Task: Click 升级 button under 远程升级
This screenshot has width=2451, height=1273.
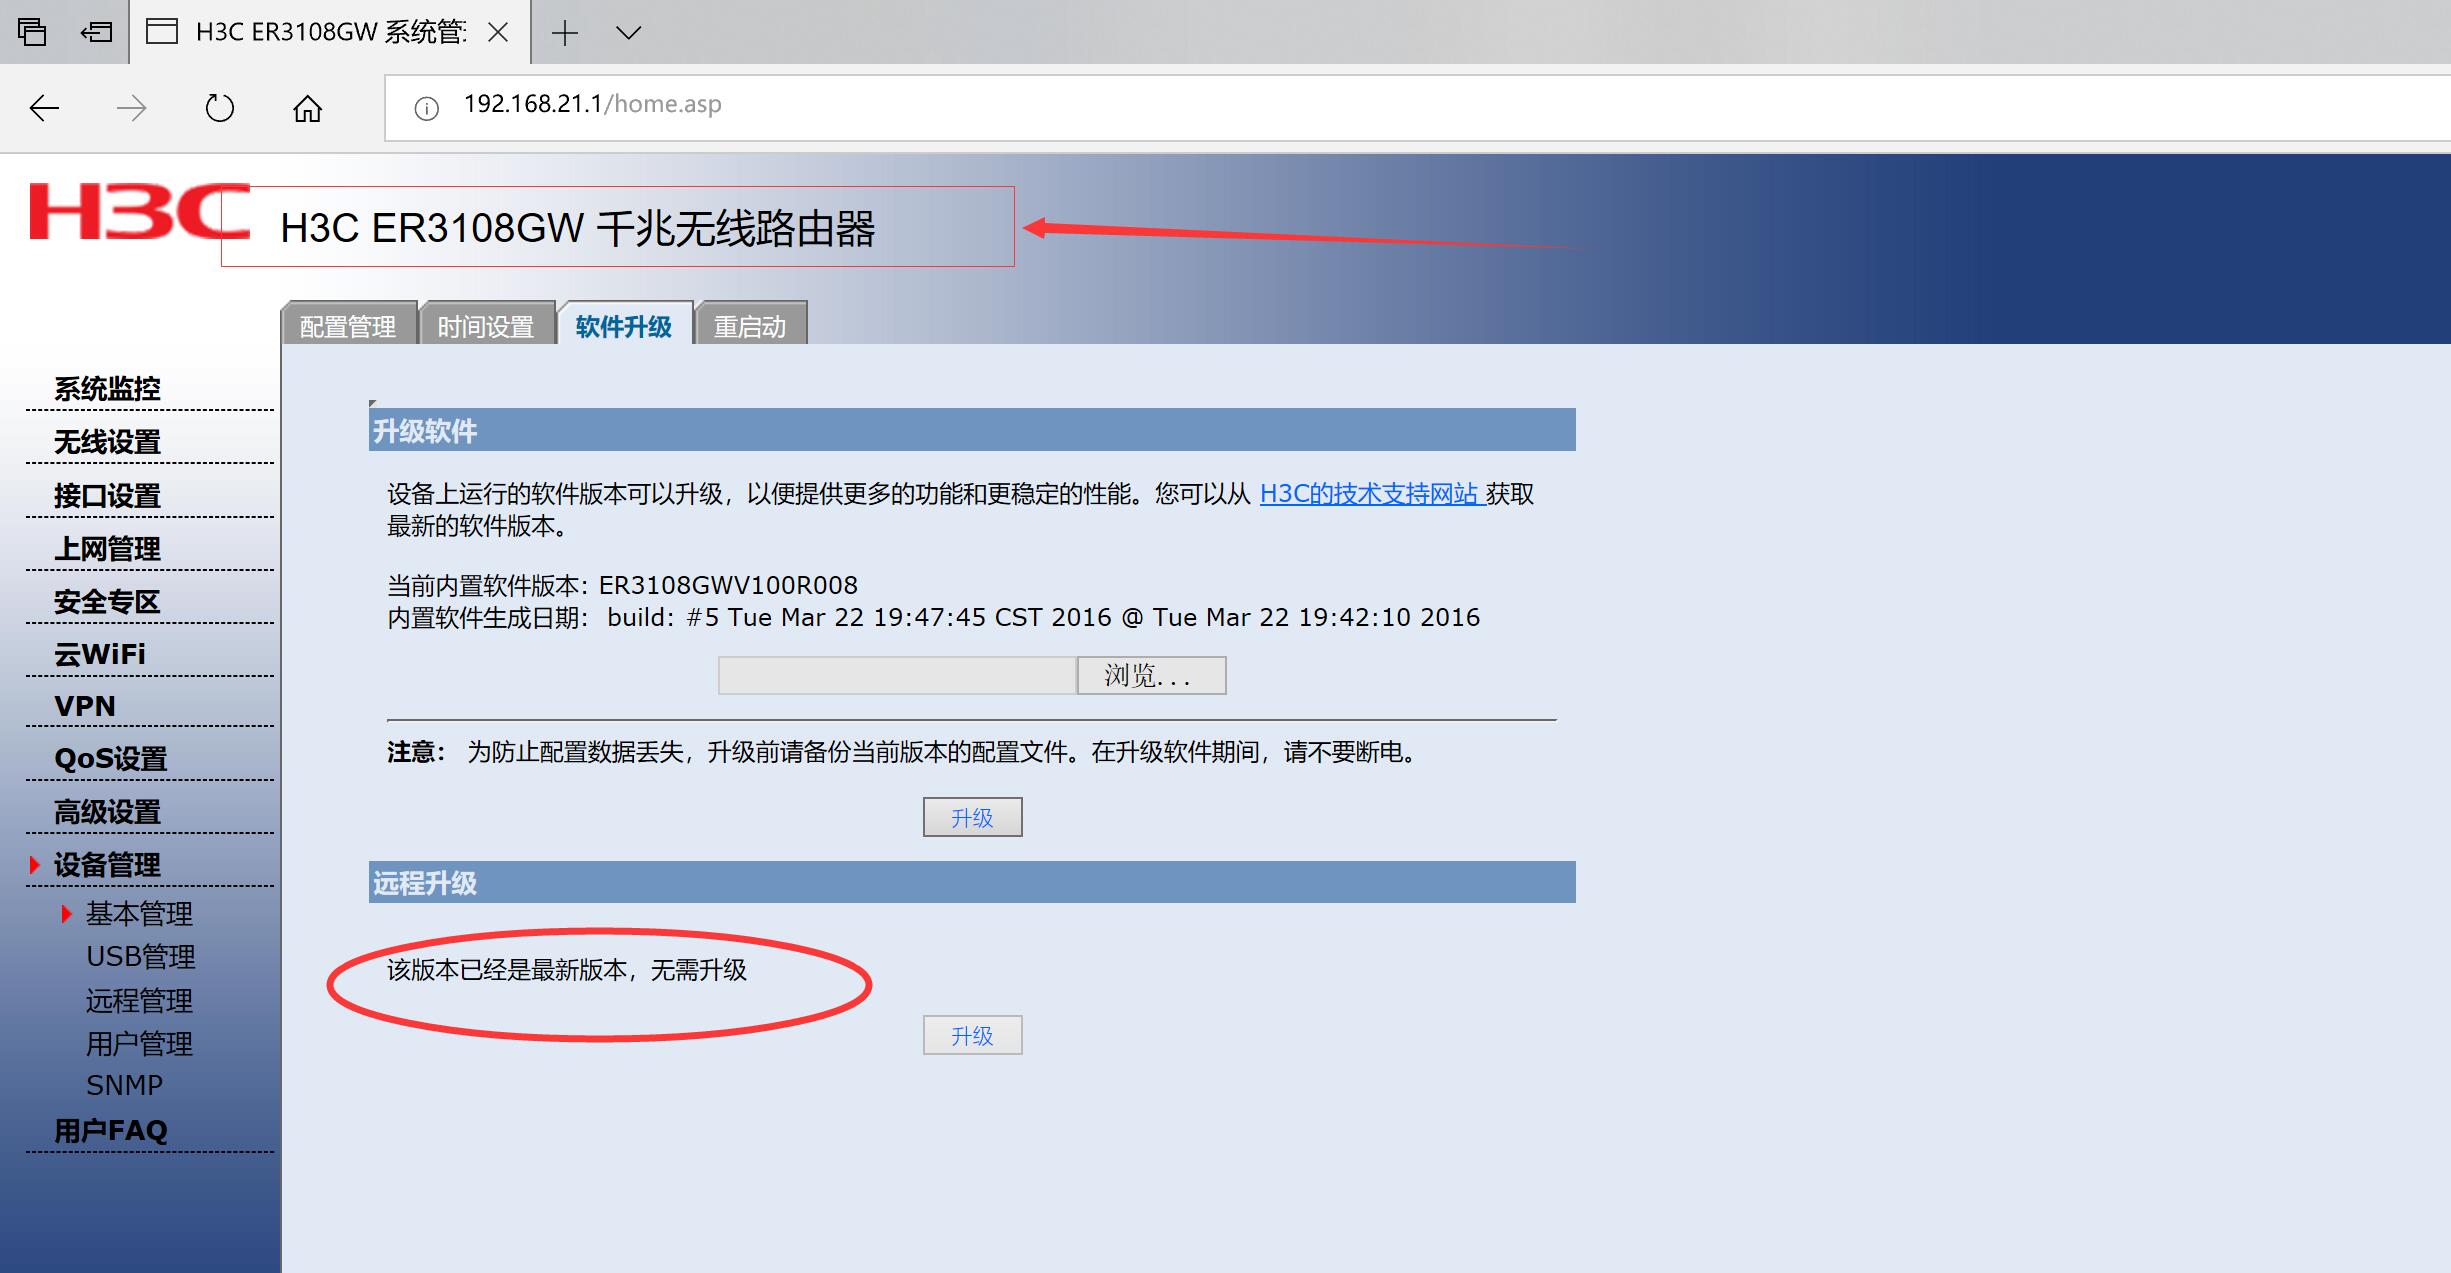Action: coord(972,1036)
